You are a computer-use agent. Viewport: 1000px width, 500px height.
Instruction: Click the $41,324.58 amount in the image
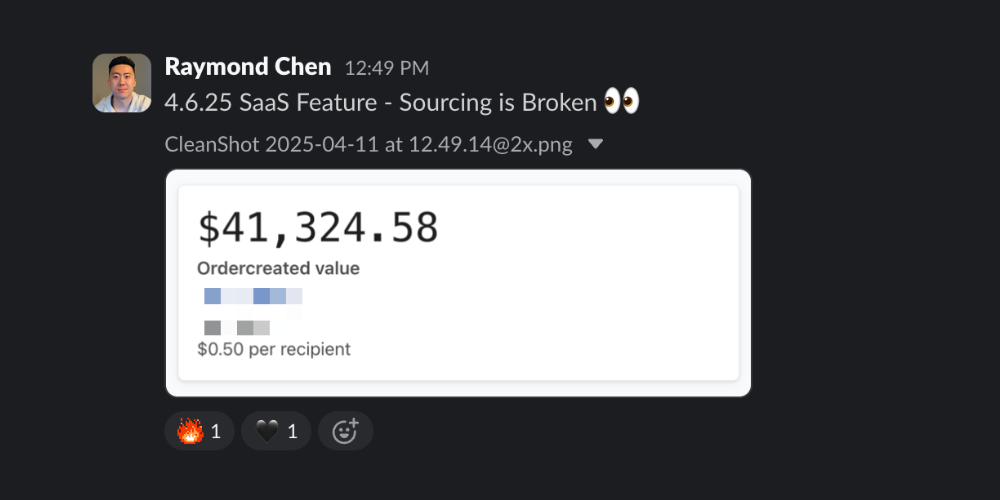click(318, 228)
